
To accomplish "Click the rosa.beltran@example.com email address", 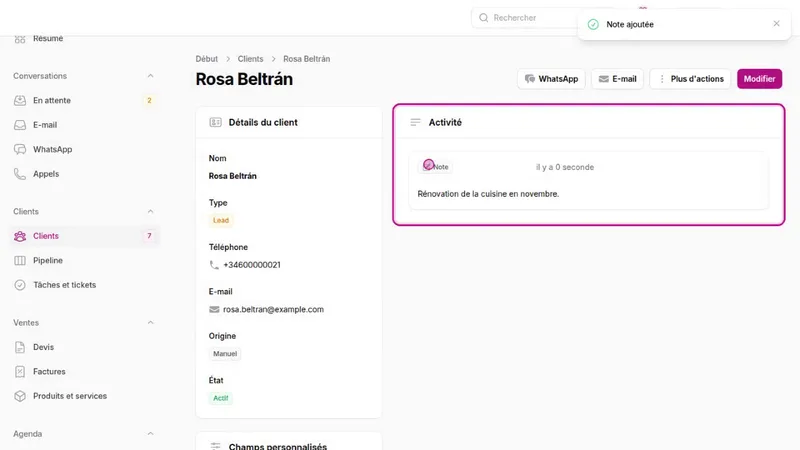I will click(x=273, y=310).
